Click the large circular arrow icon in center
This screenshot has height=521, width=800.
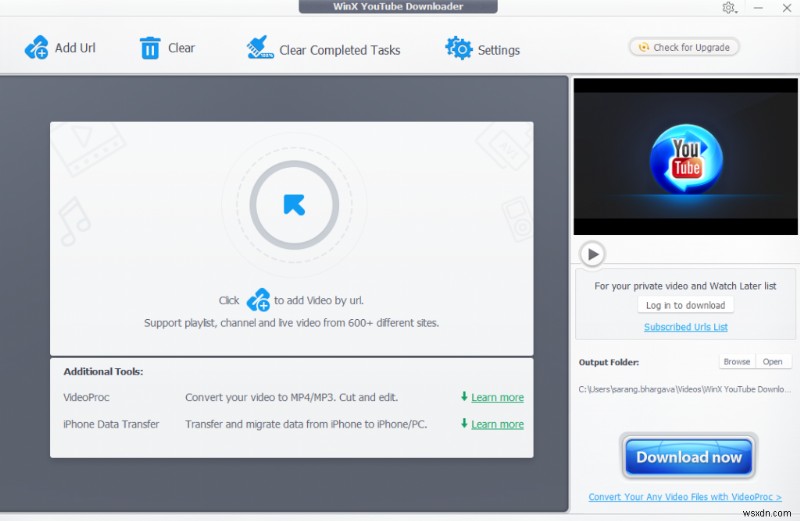pos(294,205)
